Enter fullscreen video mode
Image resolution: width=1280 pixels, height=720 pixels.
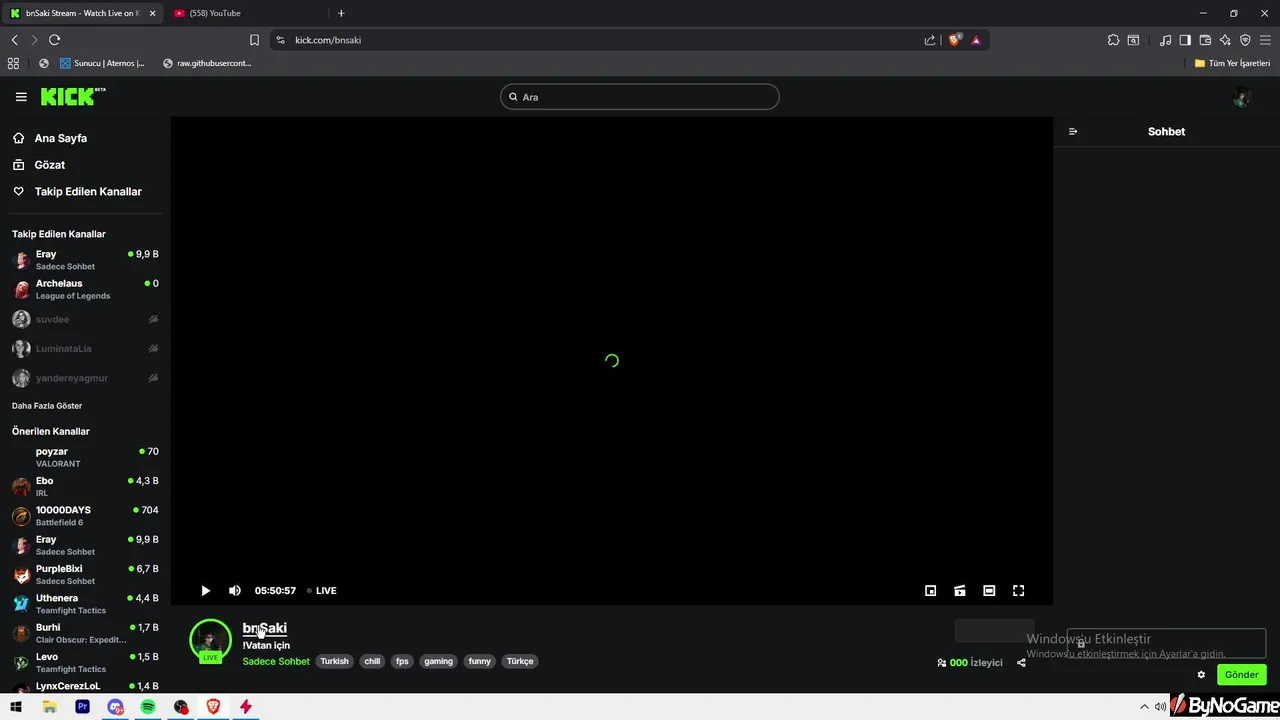1019,591
